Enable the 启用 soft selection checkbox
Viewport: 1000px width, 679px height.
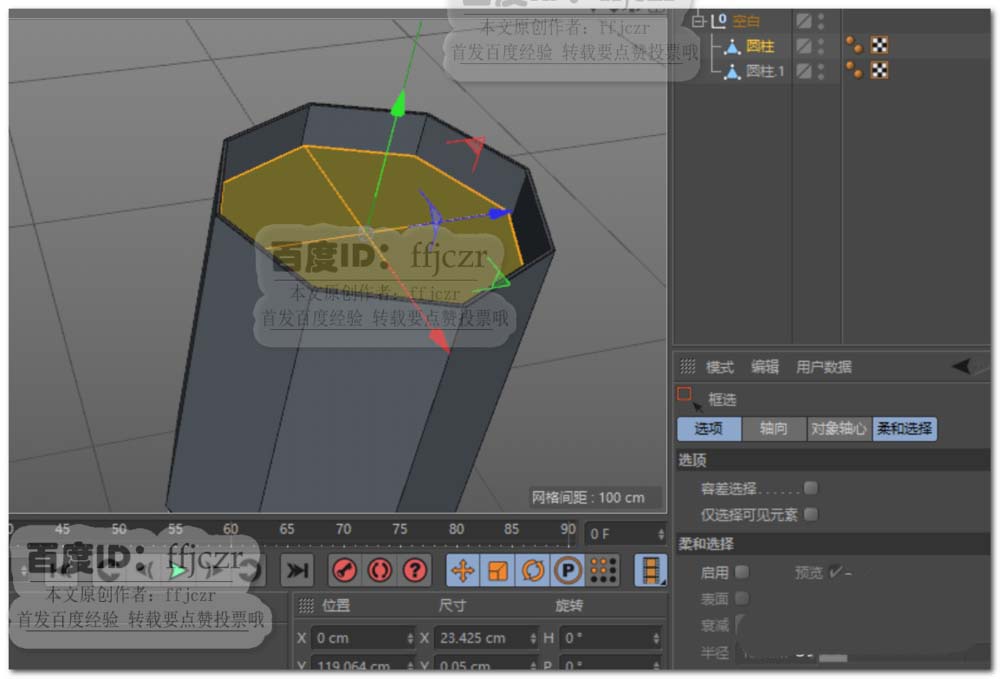coord(742,571)
